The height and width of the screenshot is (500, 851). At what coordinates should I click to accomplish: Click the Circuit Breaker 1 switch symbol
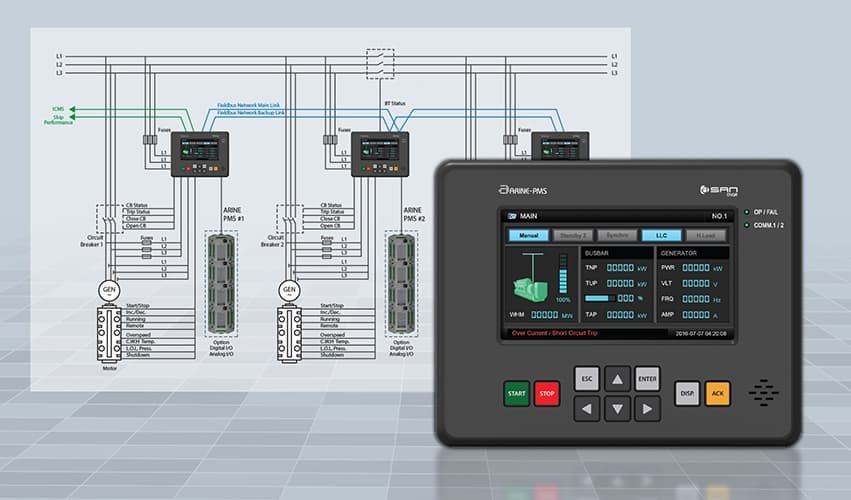point(109,219)
